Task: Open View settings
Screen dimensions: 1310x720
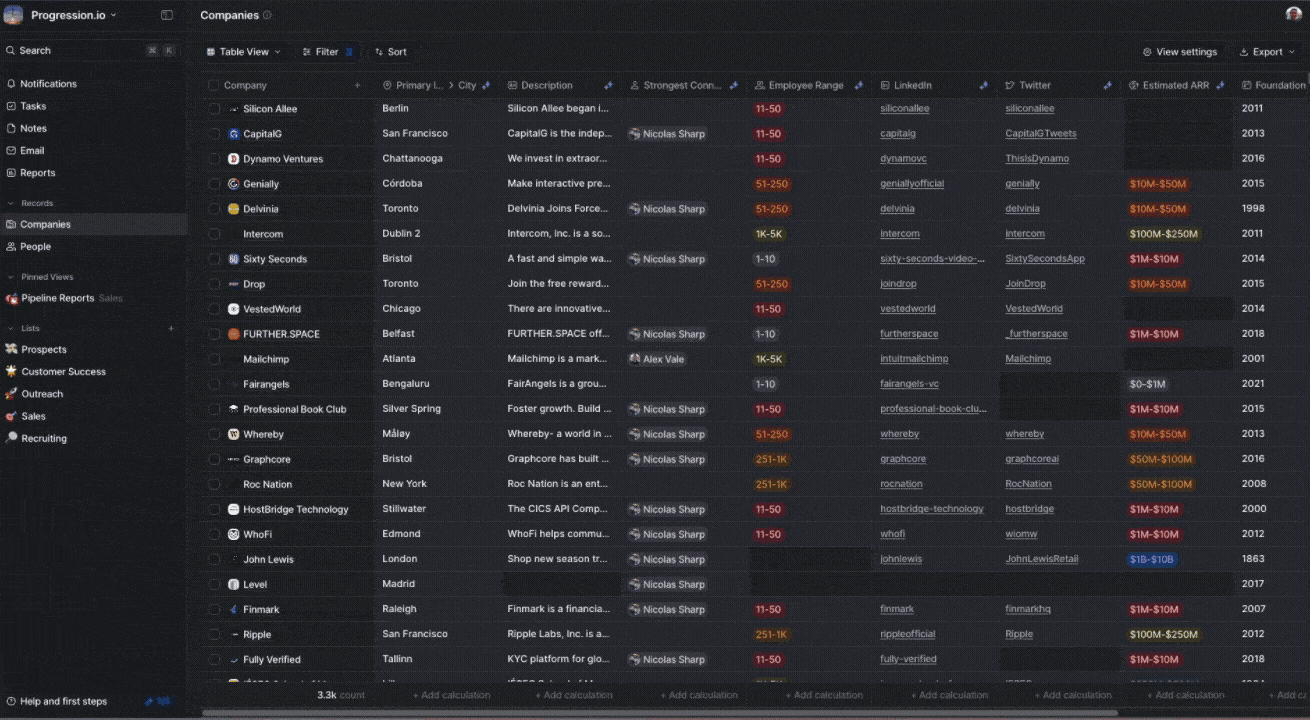Action: tap(1180, 52)
